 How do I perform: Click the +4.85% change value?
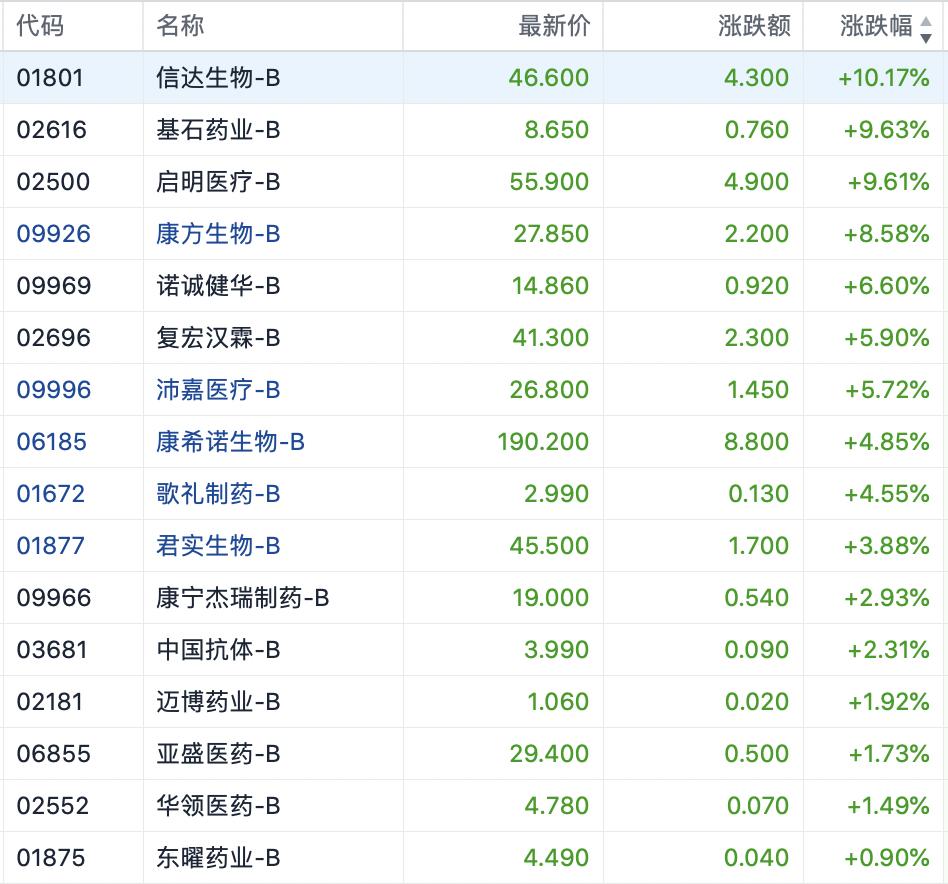pyautogui.click(x=887, y=442)
